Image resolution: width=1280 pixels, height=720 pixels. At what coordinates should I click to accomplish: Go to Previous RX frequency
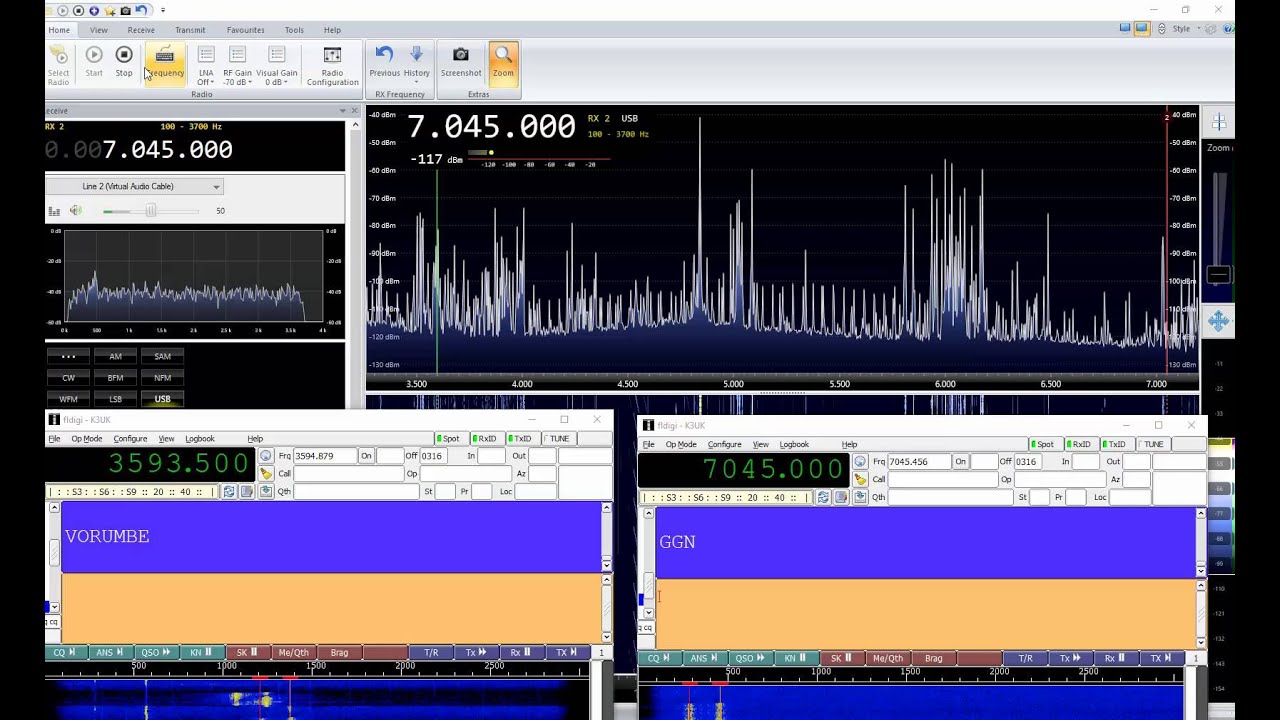(384, 61)
